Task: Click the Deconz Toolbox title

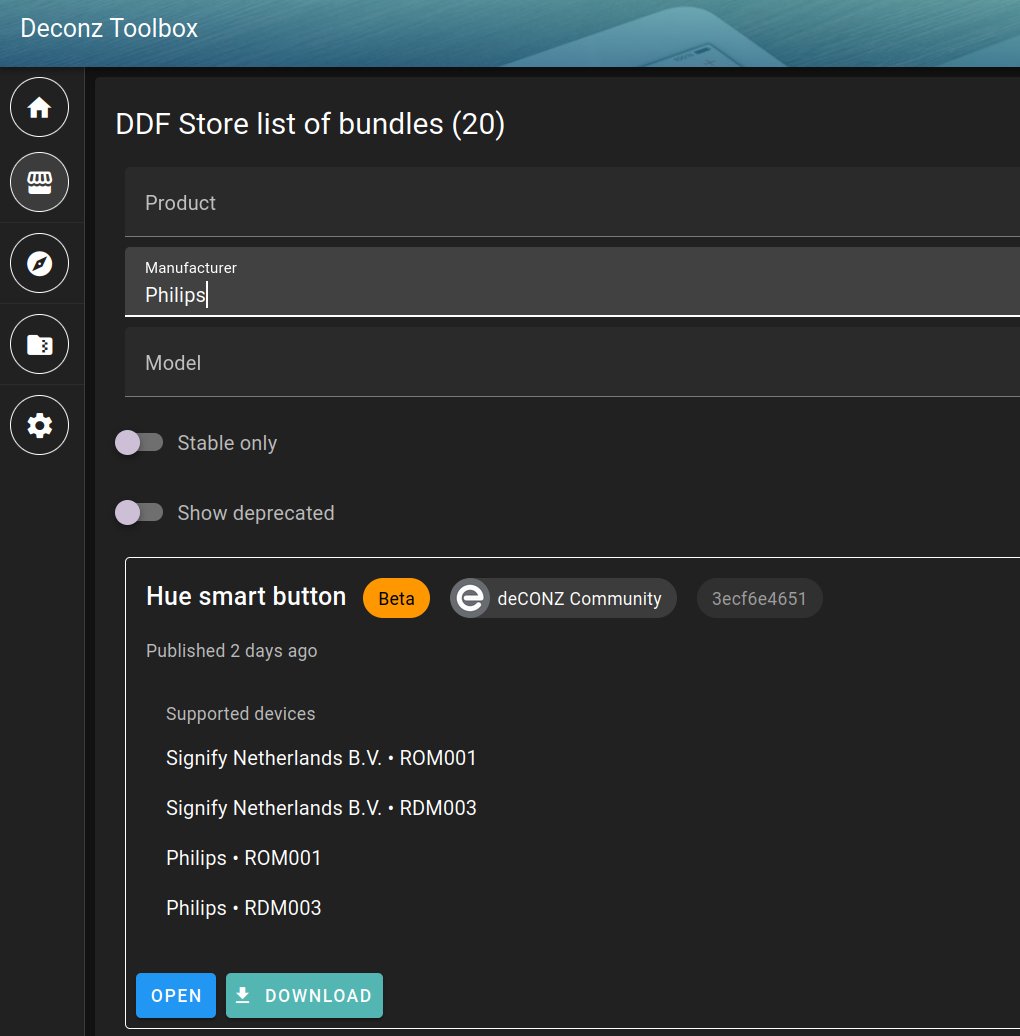Action: click(109, 28)
